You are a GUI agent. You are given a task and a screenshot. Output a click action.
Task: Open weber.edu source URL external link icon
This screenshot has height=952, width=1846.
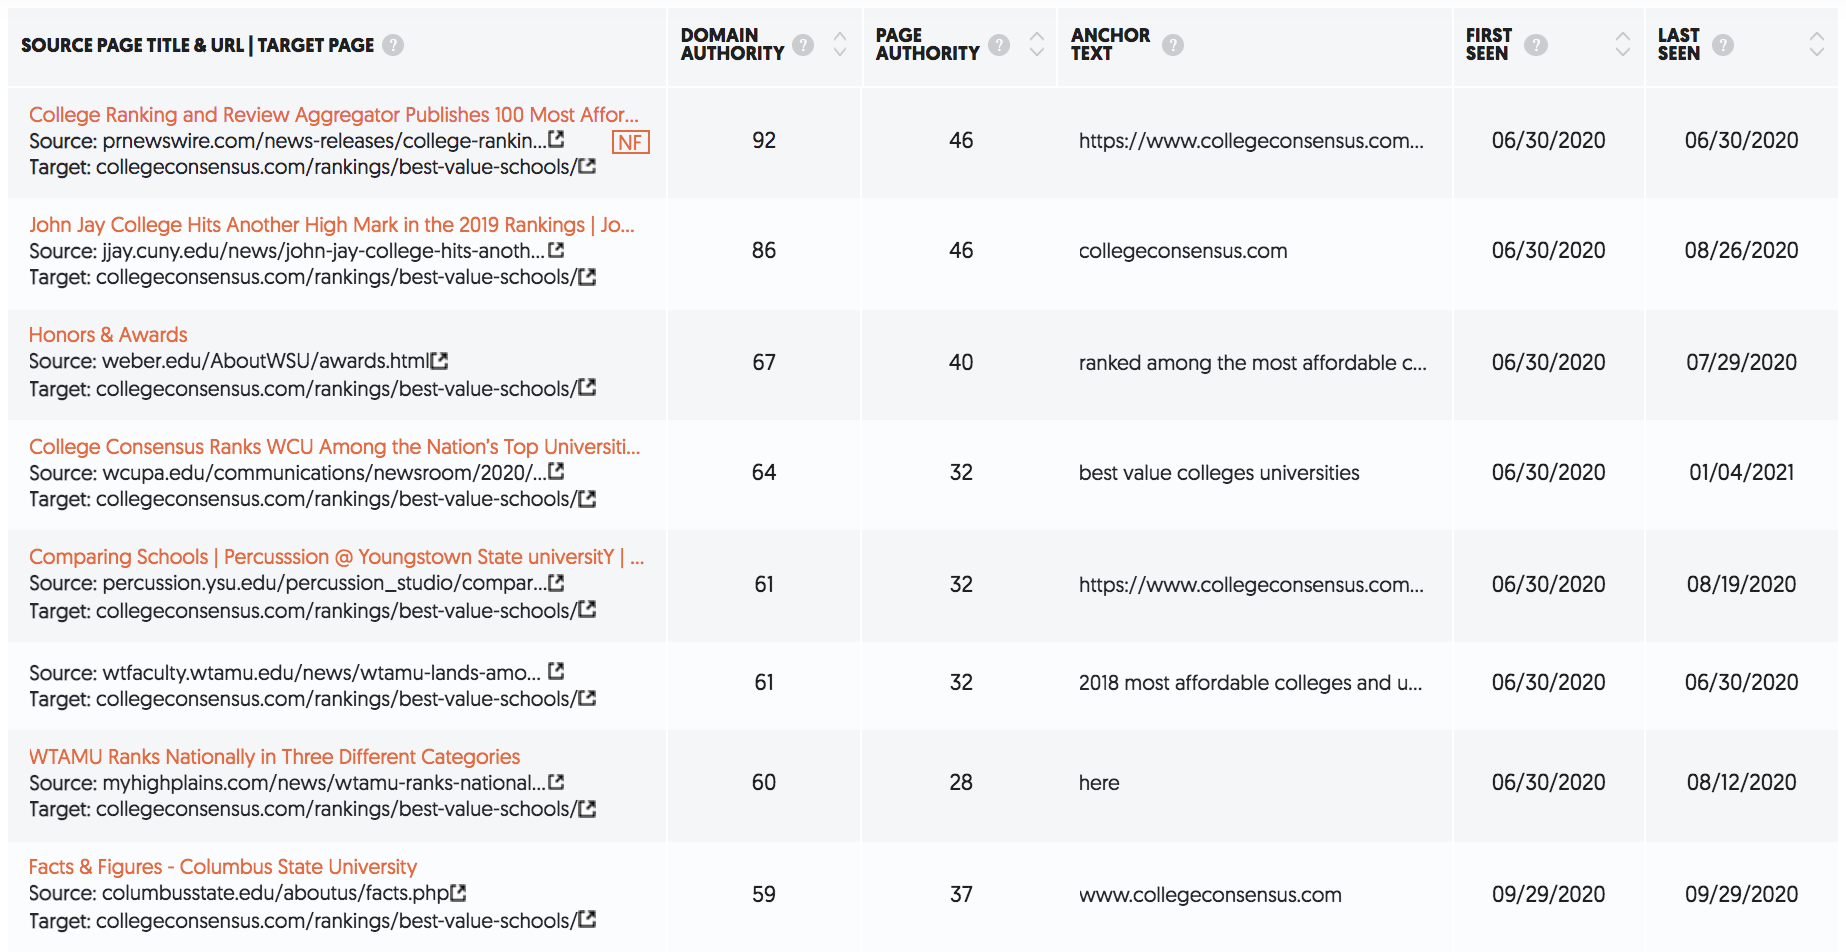(439, 360)
